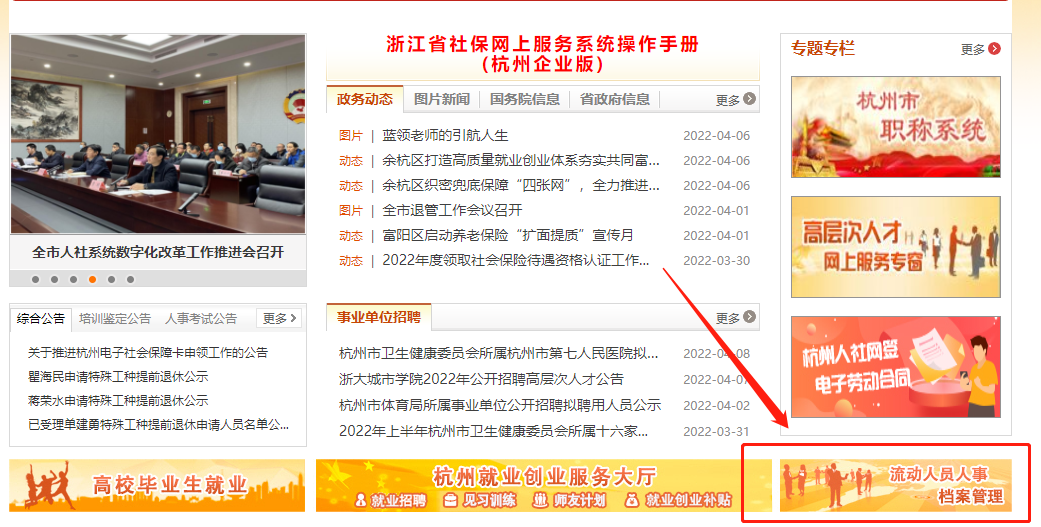Open news 全市退管工作会议召开
Screen dimensions: 1041x527
452,210
